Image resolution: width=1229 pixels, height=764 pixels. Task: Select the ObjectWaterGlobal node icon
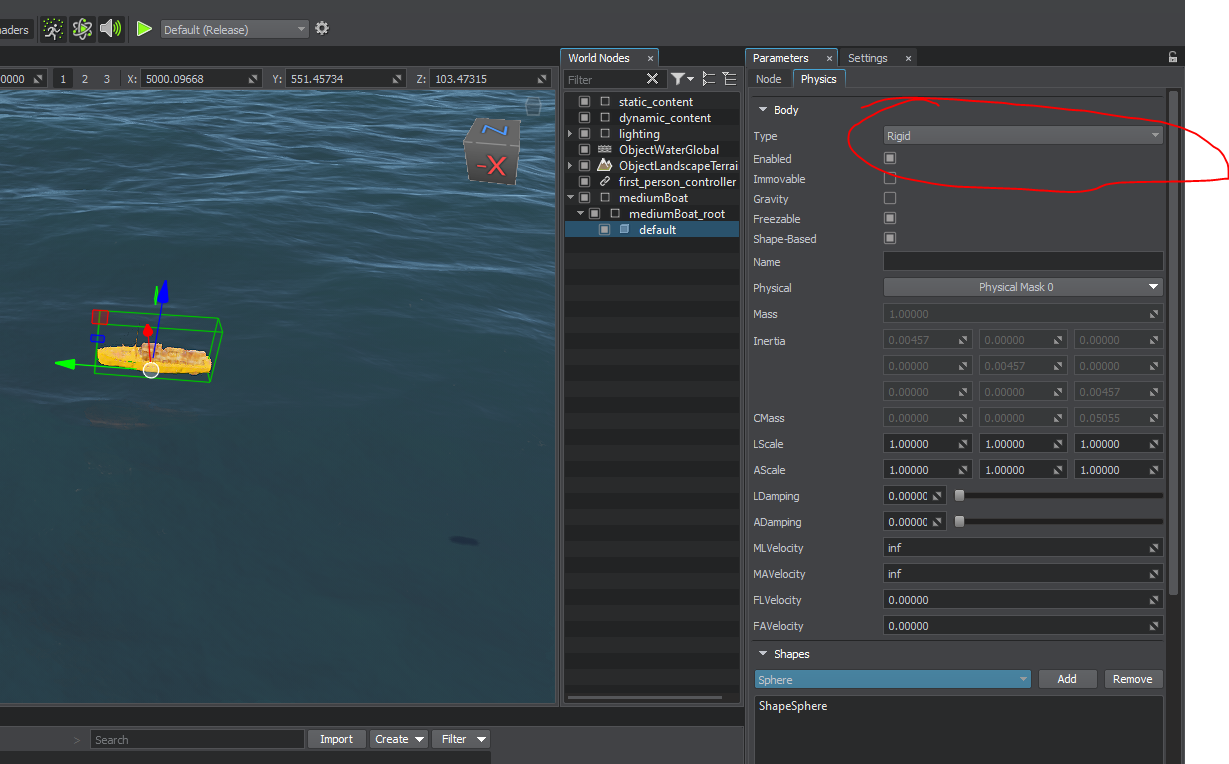(x=605, y=149)
